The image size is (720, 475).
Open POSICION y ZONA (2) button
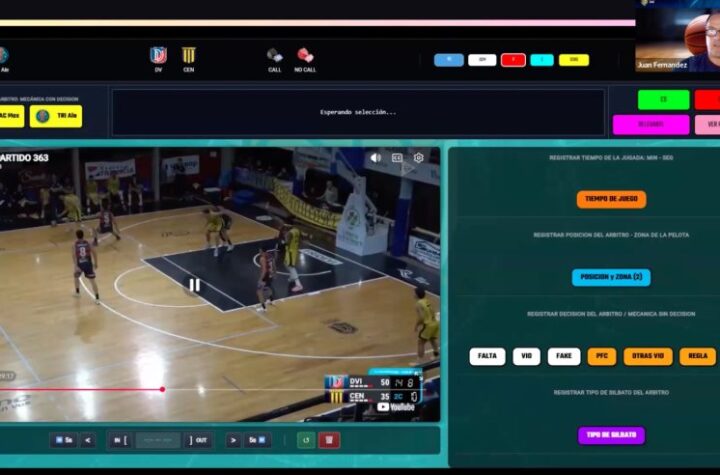pos(611,277)
